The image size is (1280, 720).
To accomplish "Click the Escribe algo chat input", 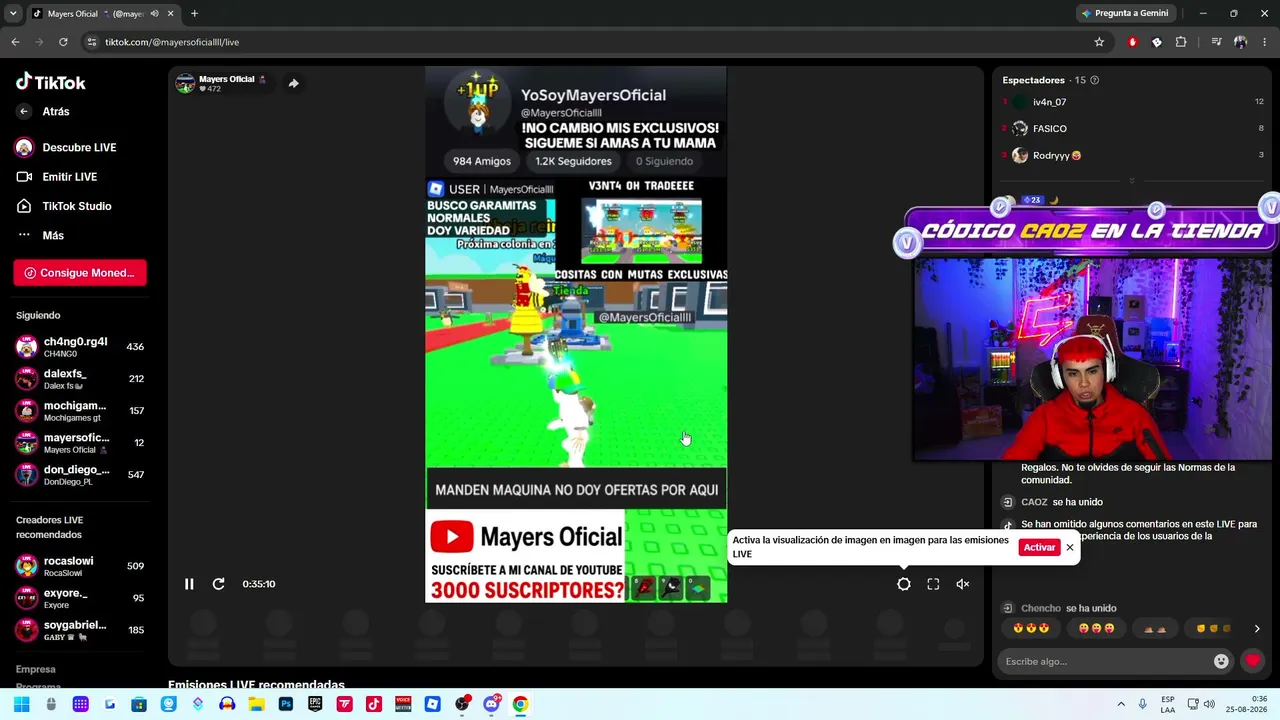I will (x=1104, y=661).
